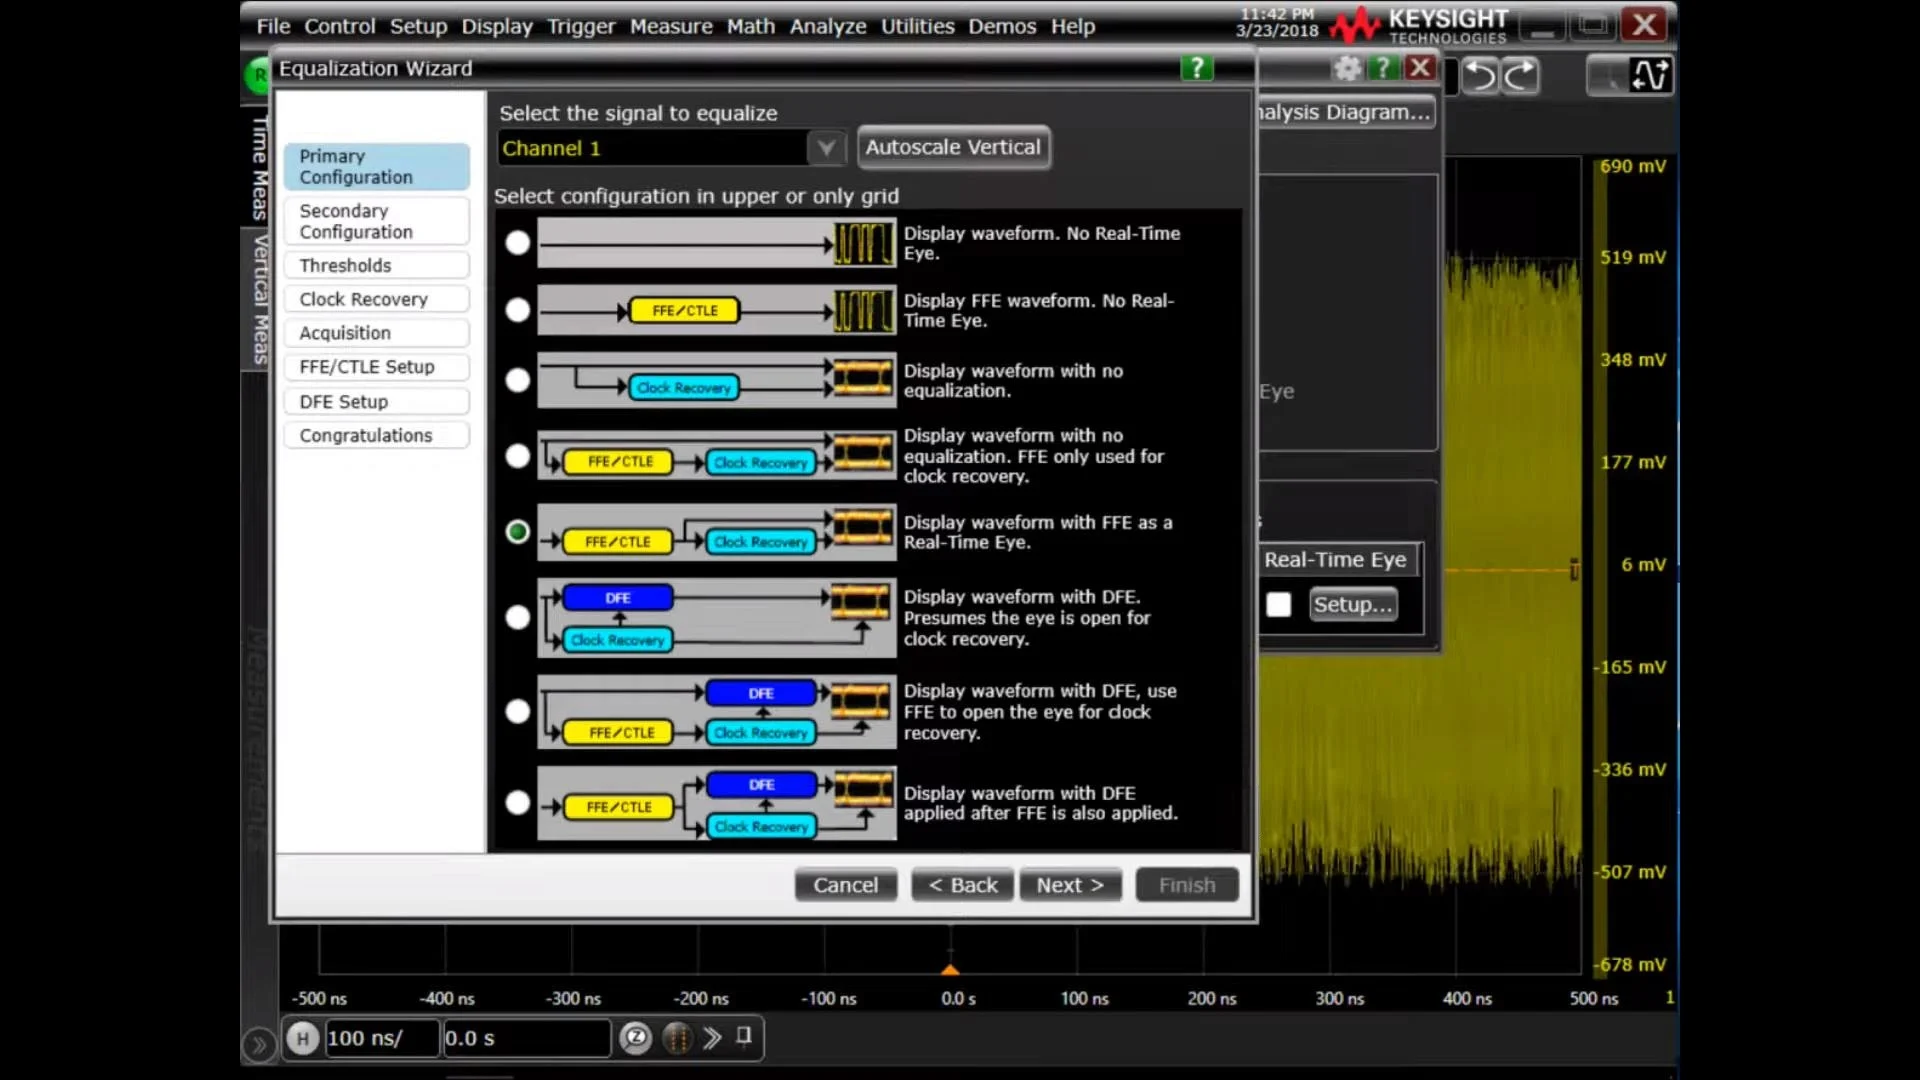Click the Keysight Technologies logo
This screenshot has width=1920, height=1080.
[x=1419, y=26]
